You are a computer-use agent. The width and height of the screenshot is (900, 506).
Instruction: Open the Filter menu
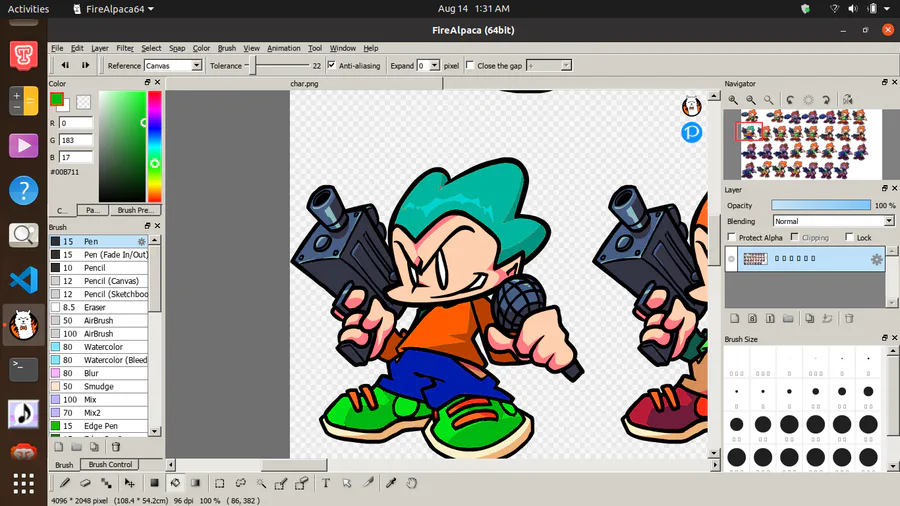(125, 48)
